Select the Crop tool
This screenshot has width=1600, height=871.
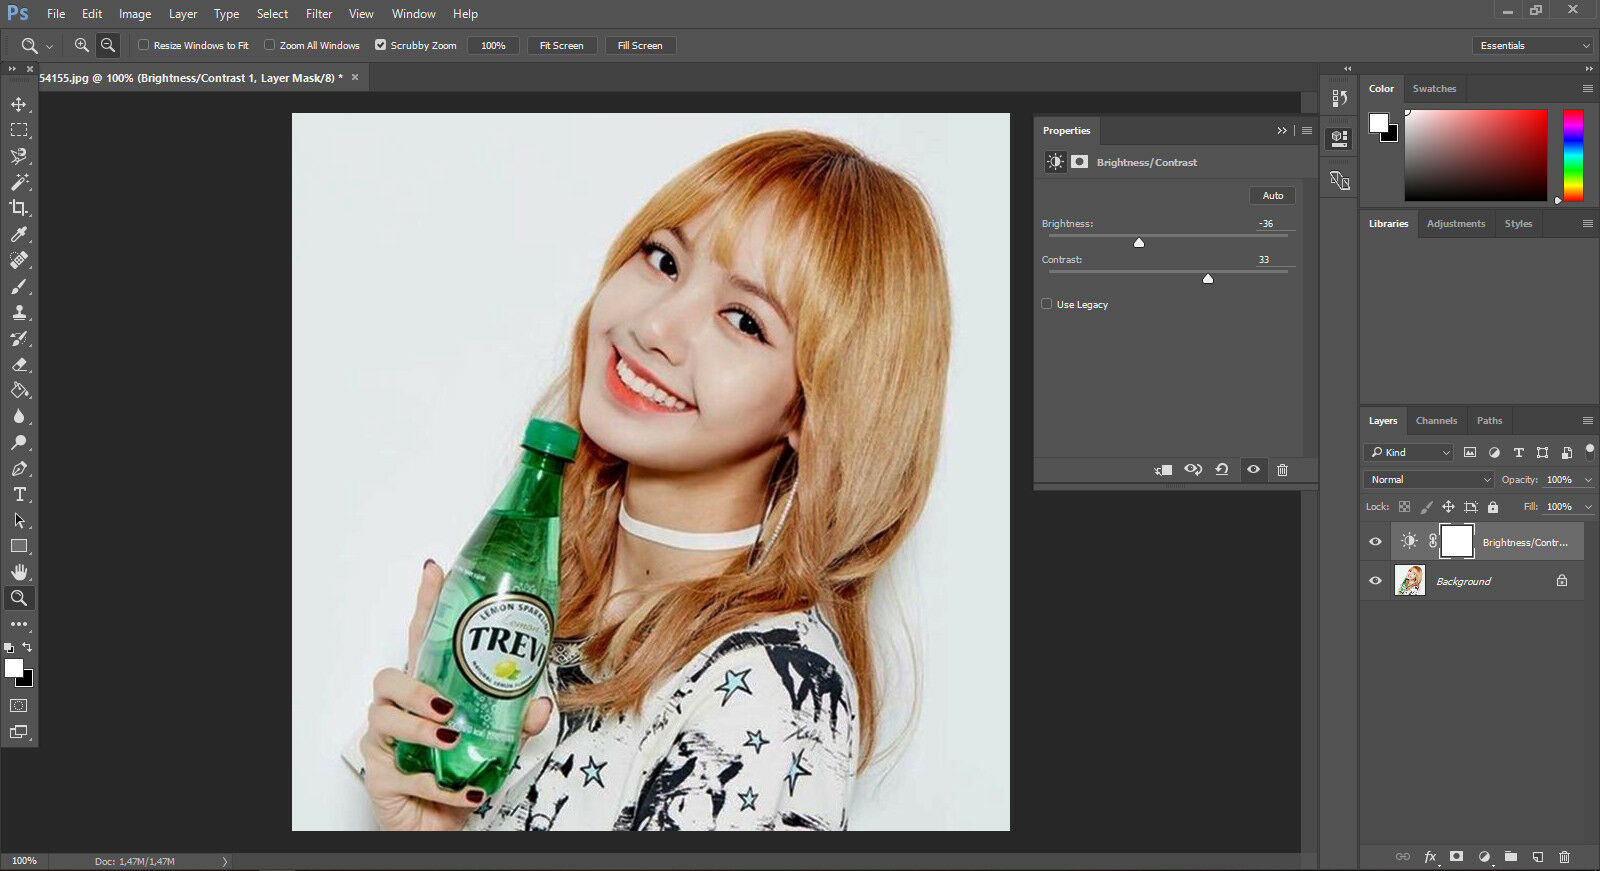(19, 208)
